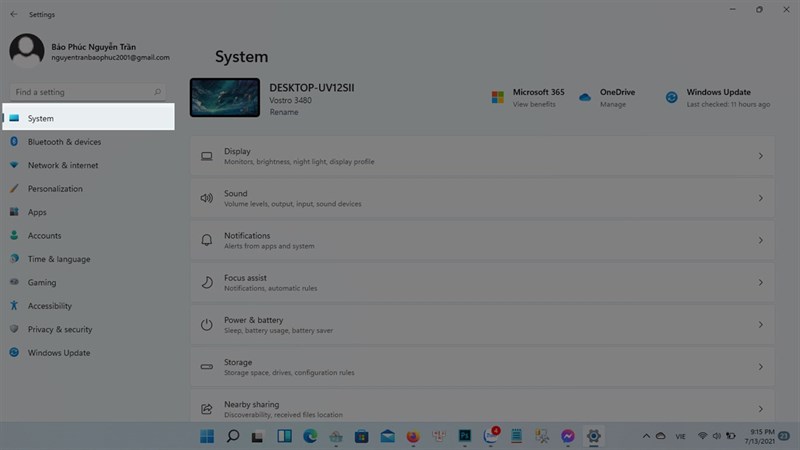The image size is (800, 450).
Task: Open Network & internet settings
Action: 63,165
